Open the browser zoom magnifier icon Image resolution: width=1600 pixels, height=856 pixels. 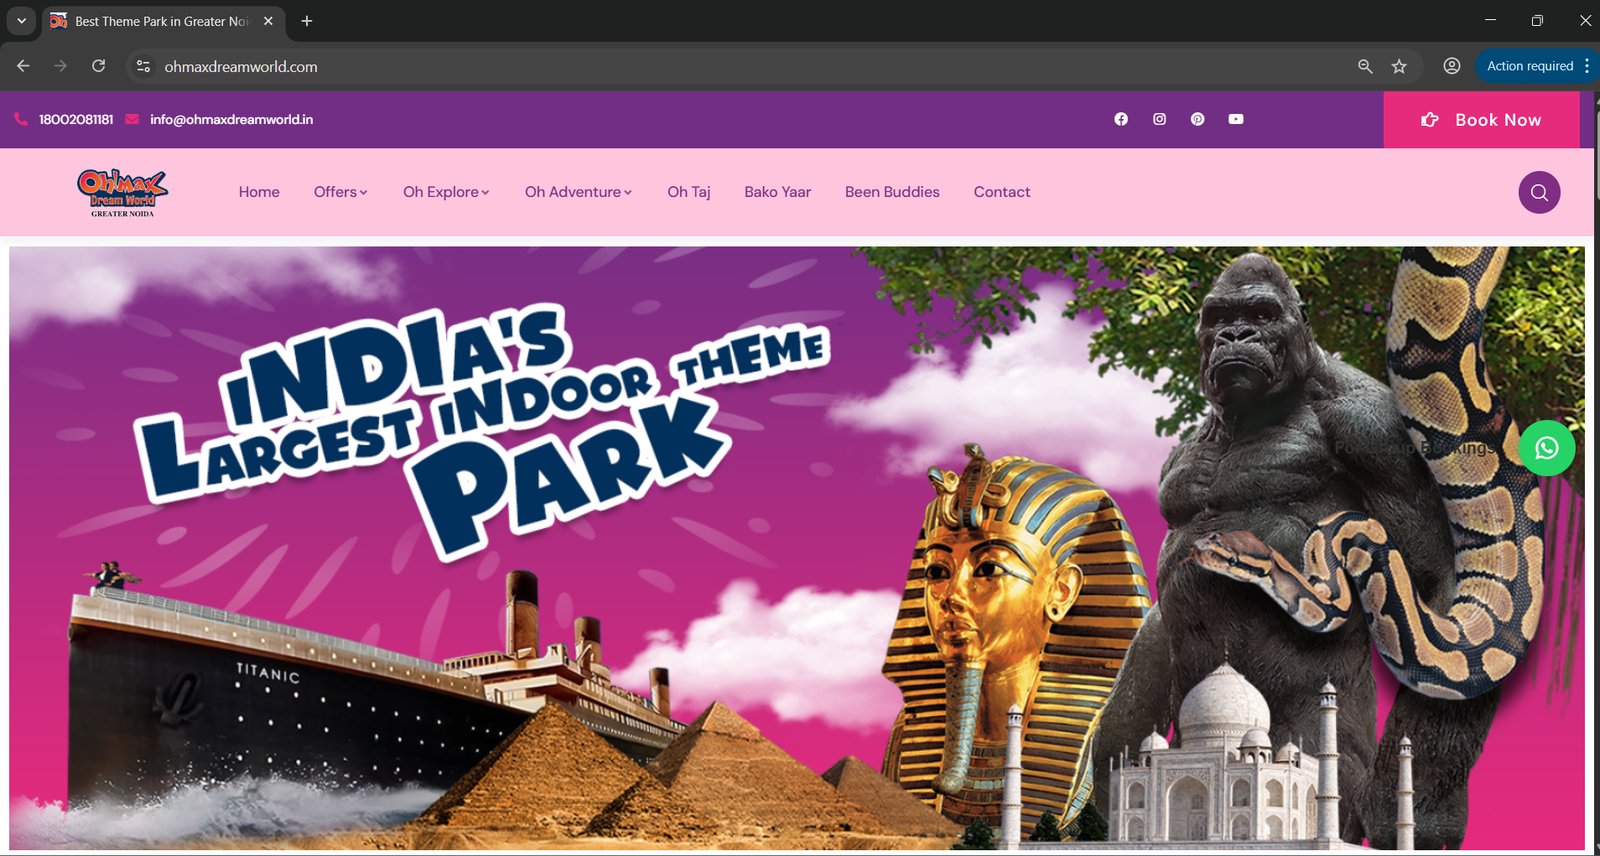click(1365, 66)
